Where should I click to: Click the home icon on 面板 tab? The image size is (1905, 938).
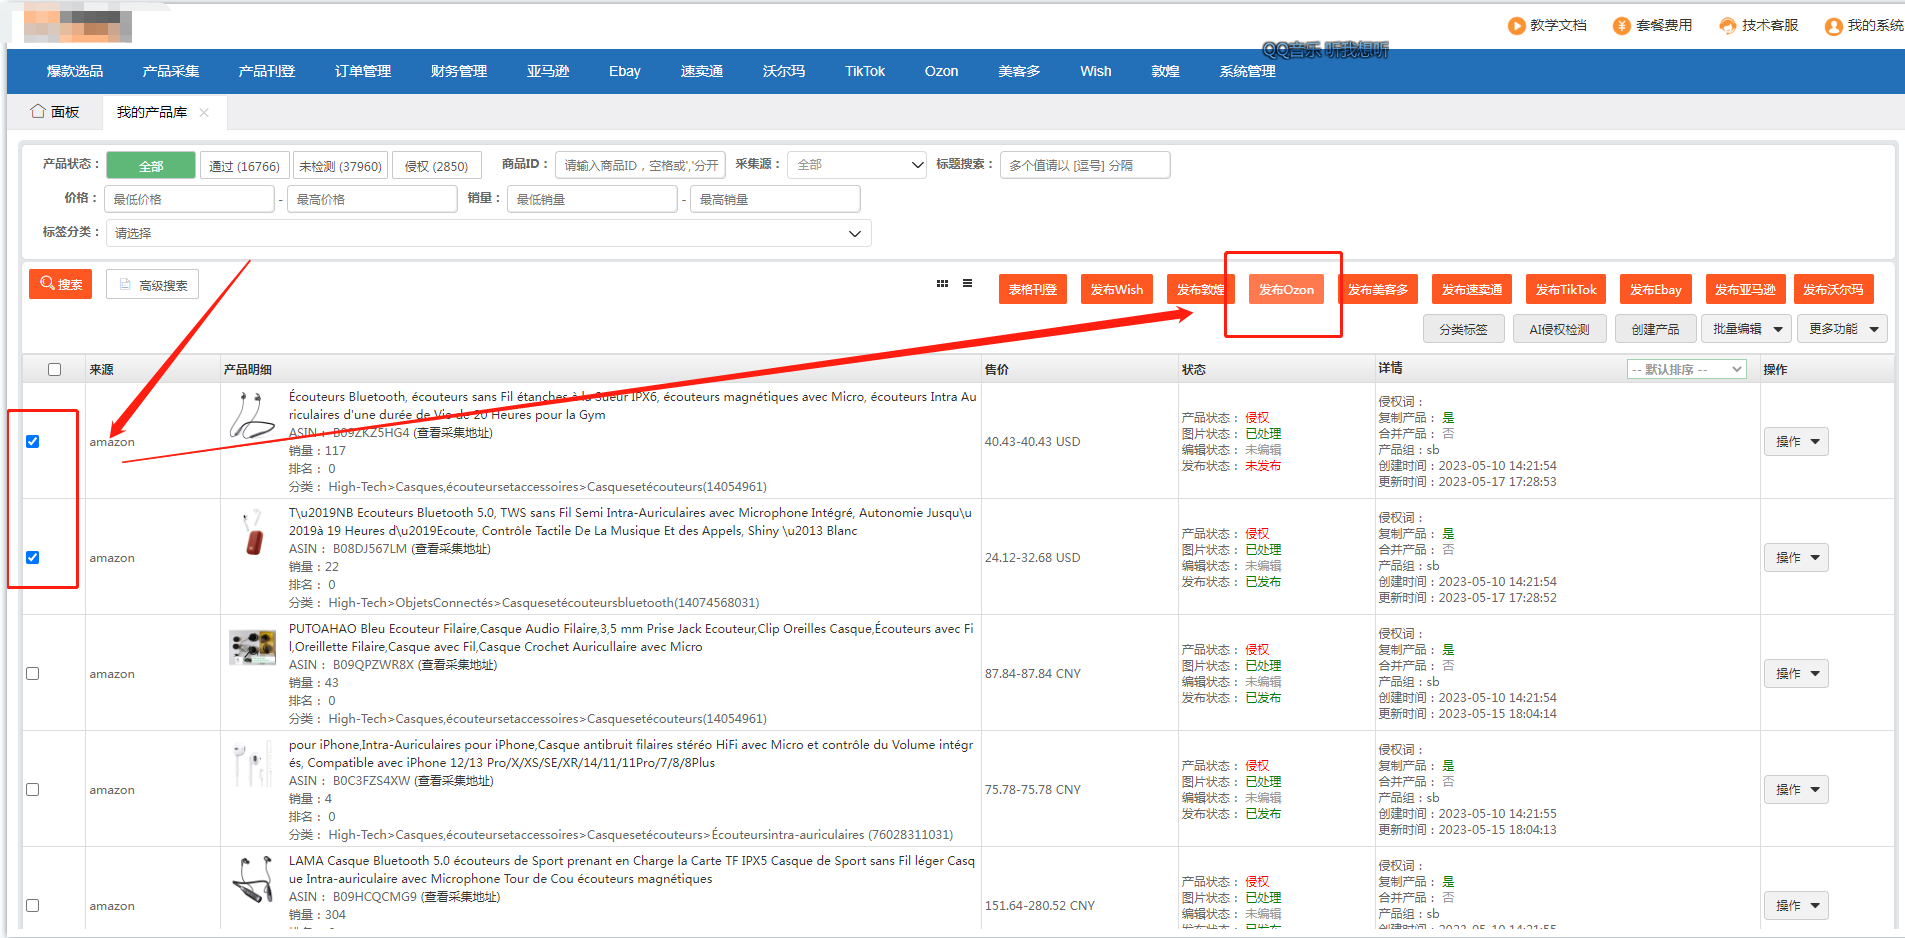click(38, 111)
